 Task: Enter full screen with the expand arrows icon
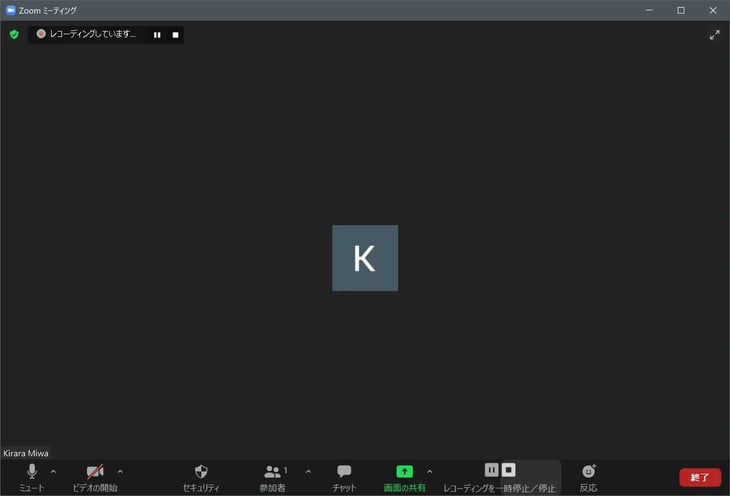tap(714, 34)
